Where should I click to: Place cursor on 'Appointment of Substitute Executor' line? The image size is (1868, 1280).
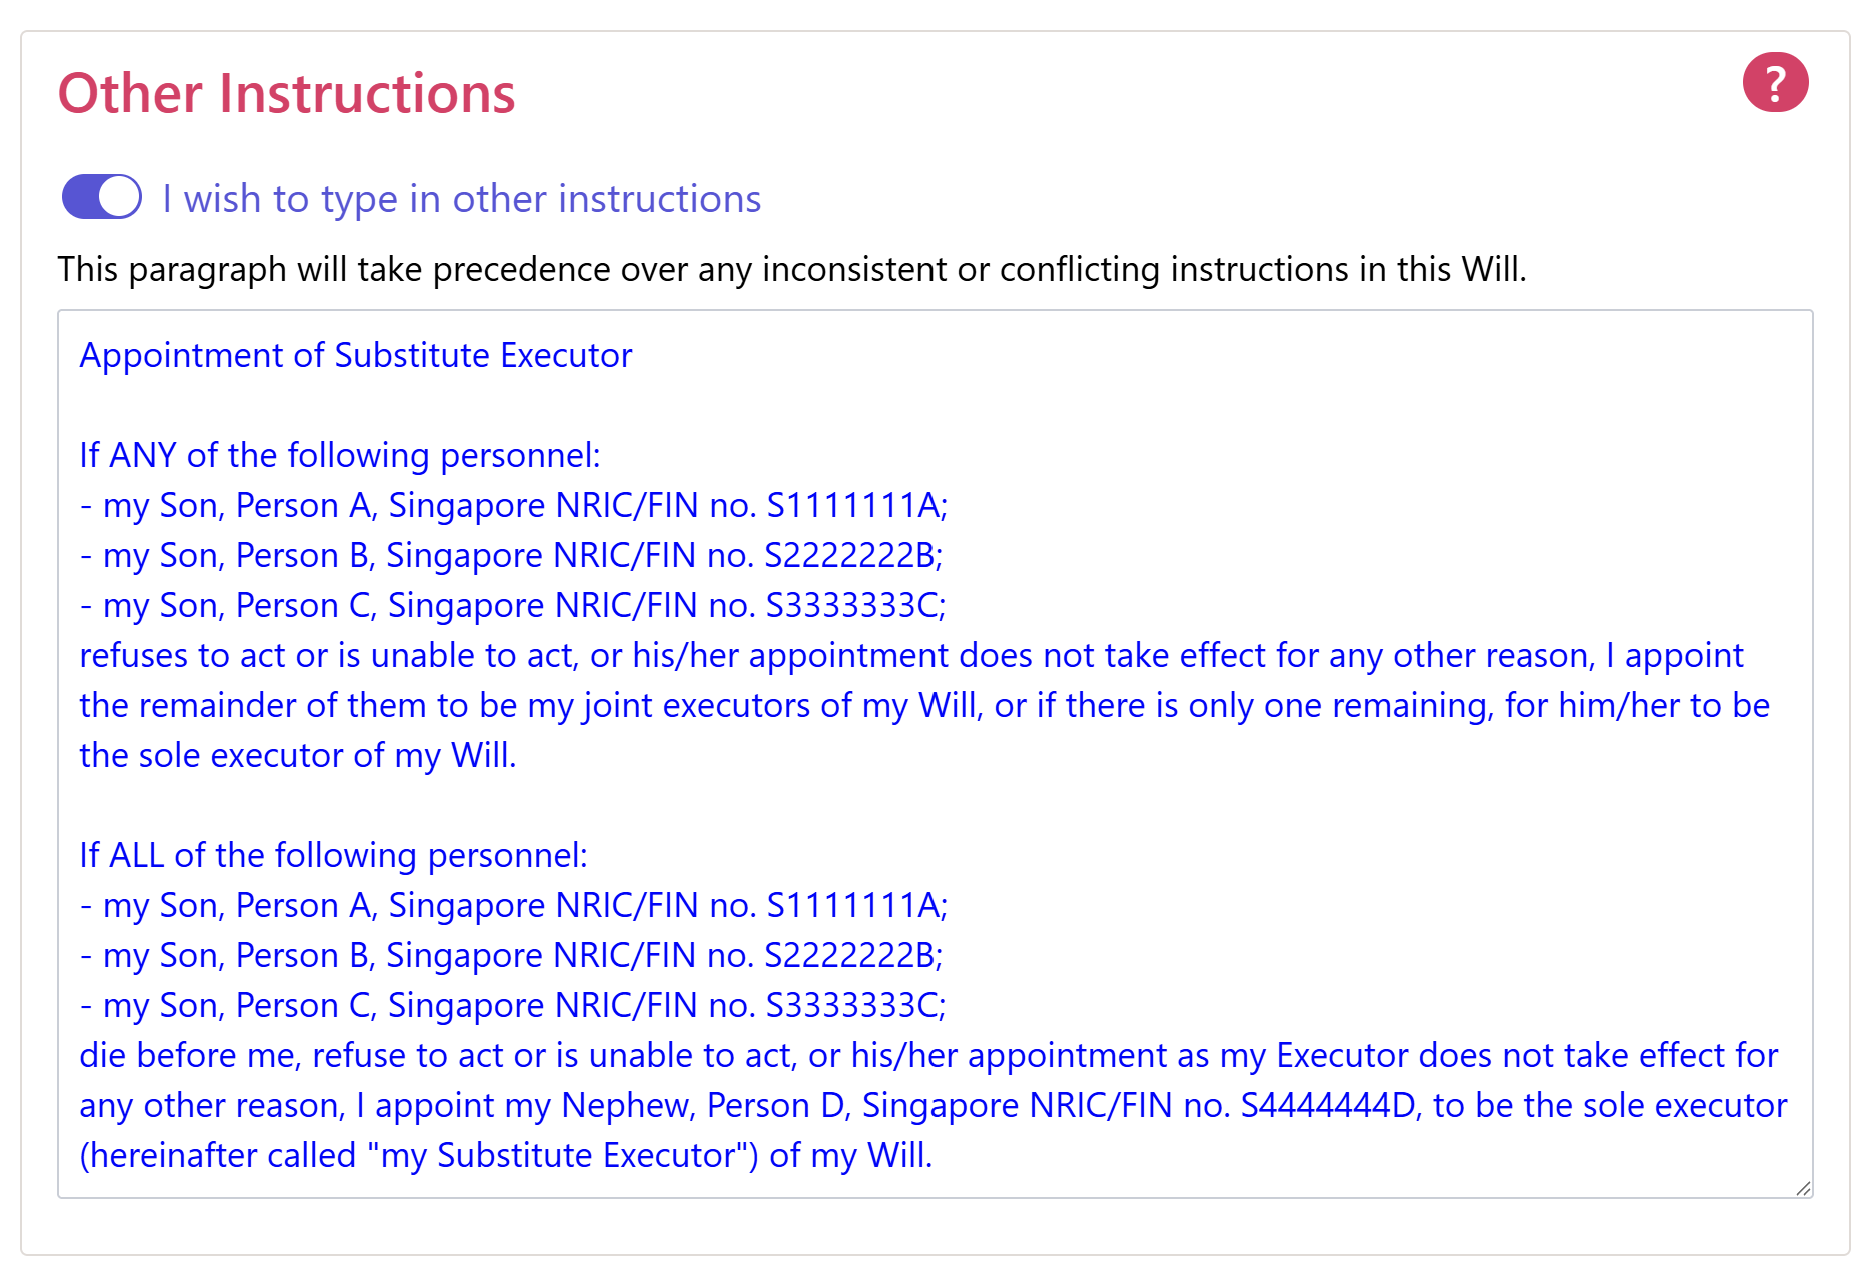356,355
